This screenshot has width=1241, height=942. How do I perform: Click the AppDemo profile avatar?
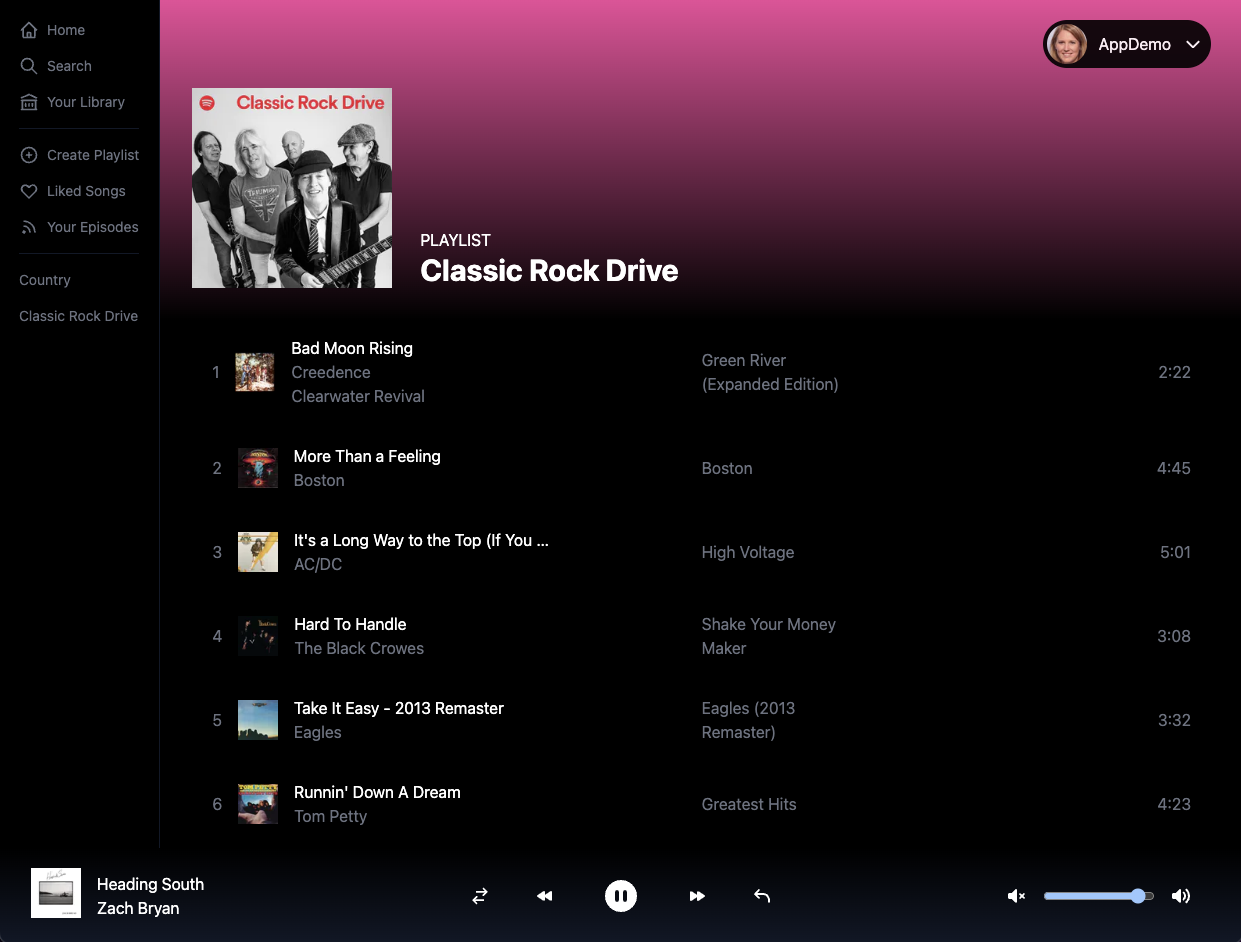coord(1067,44)
